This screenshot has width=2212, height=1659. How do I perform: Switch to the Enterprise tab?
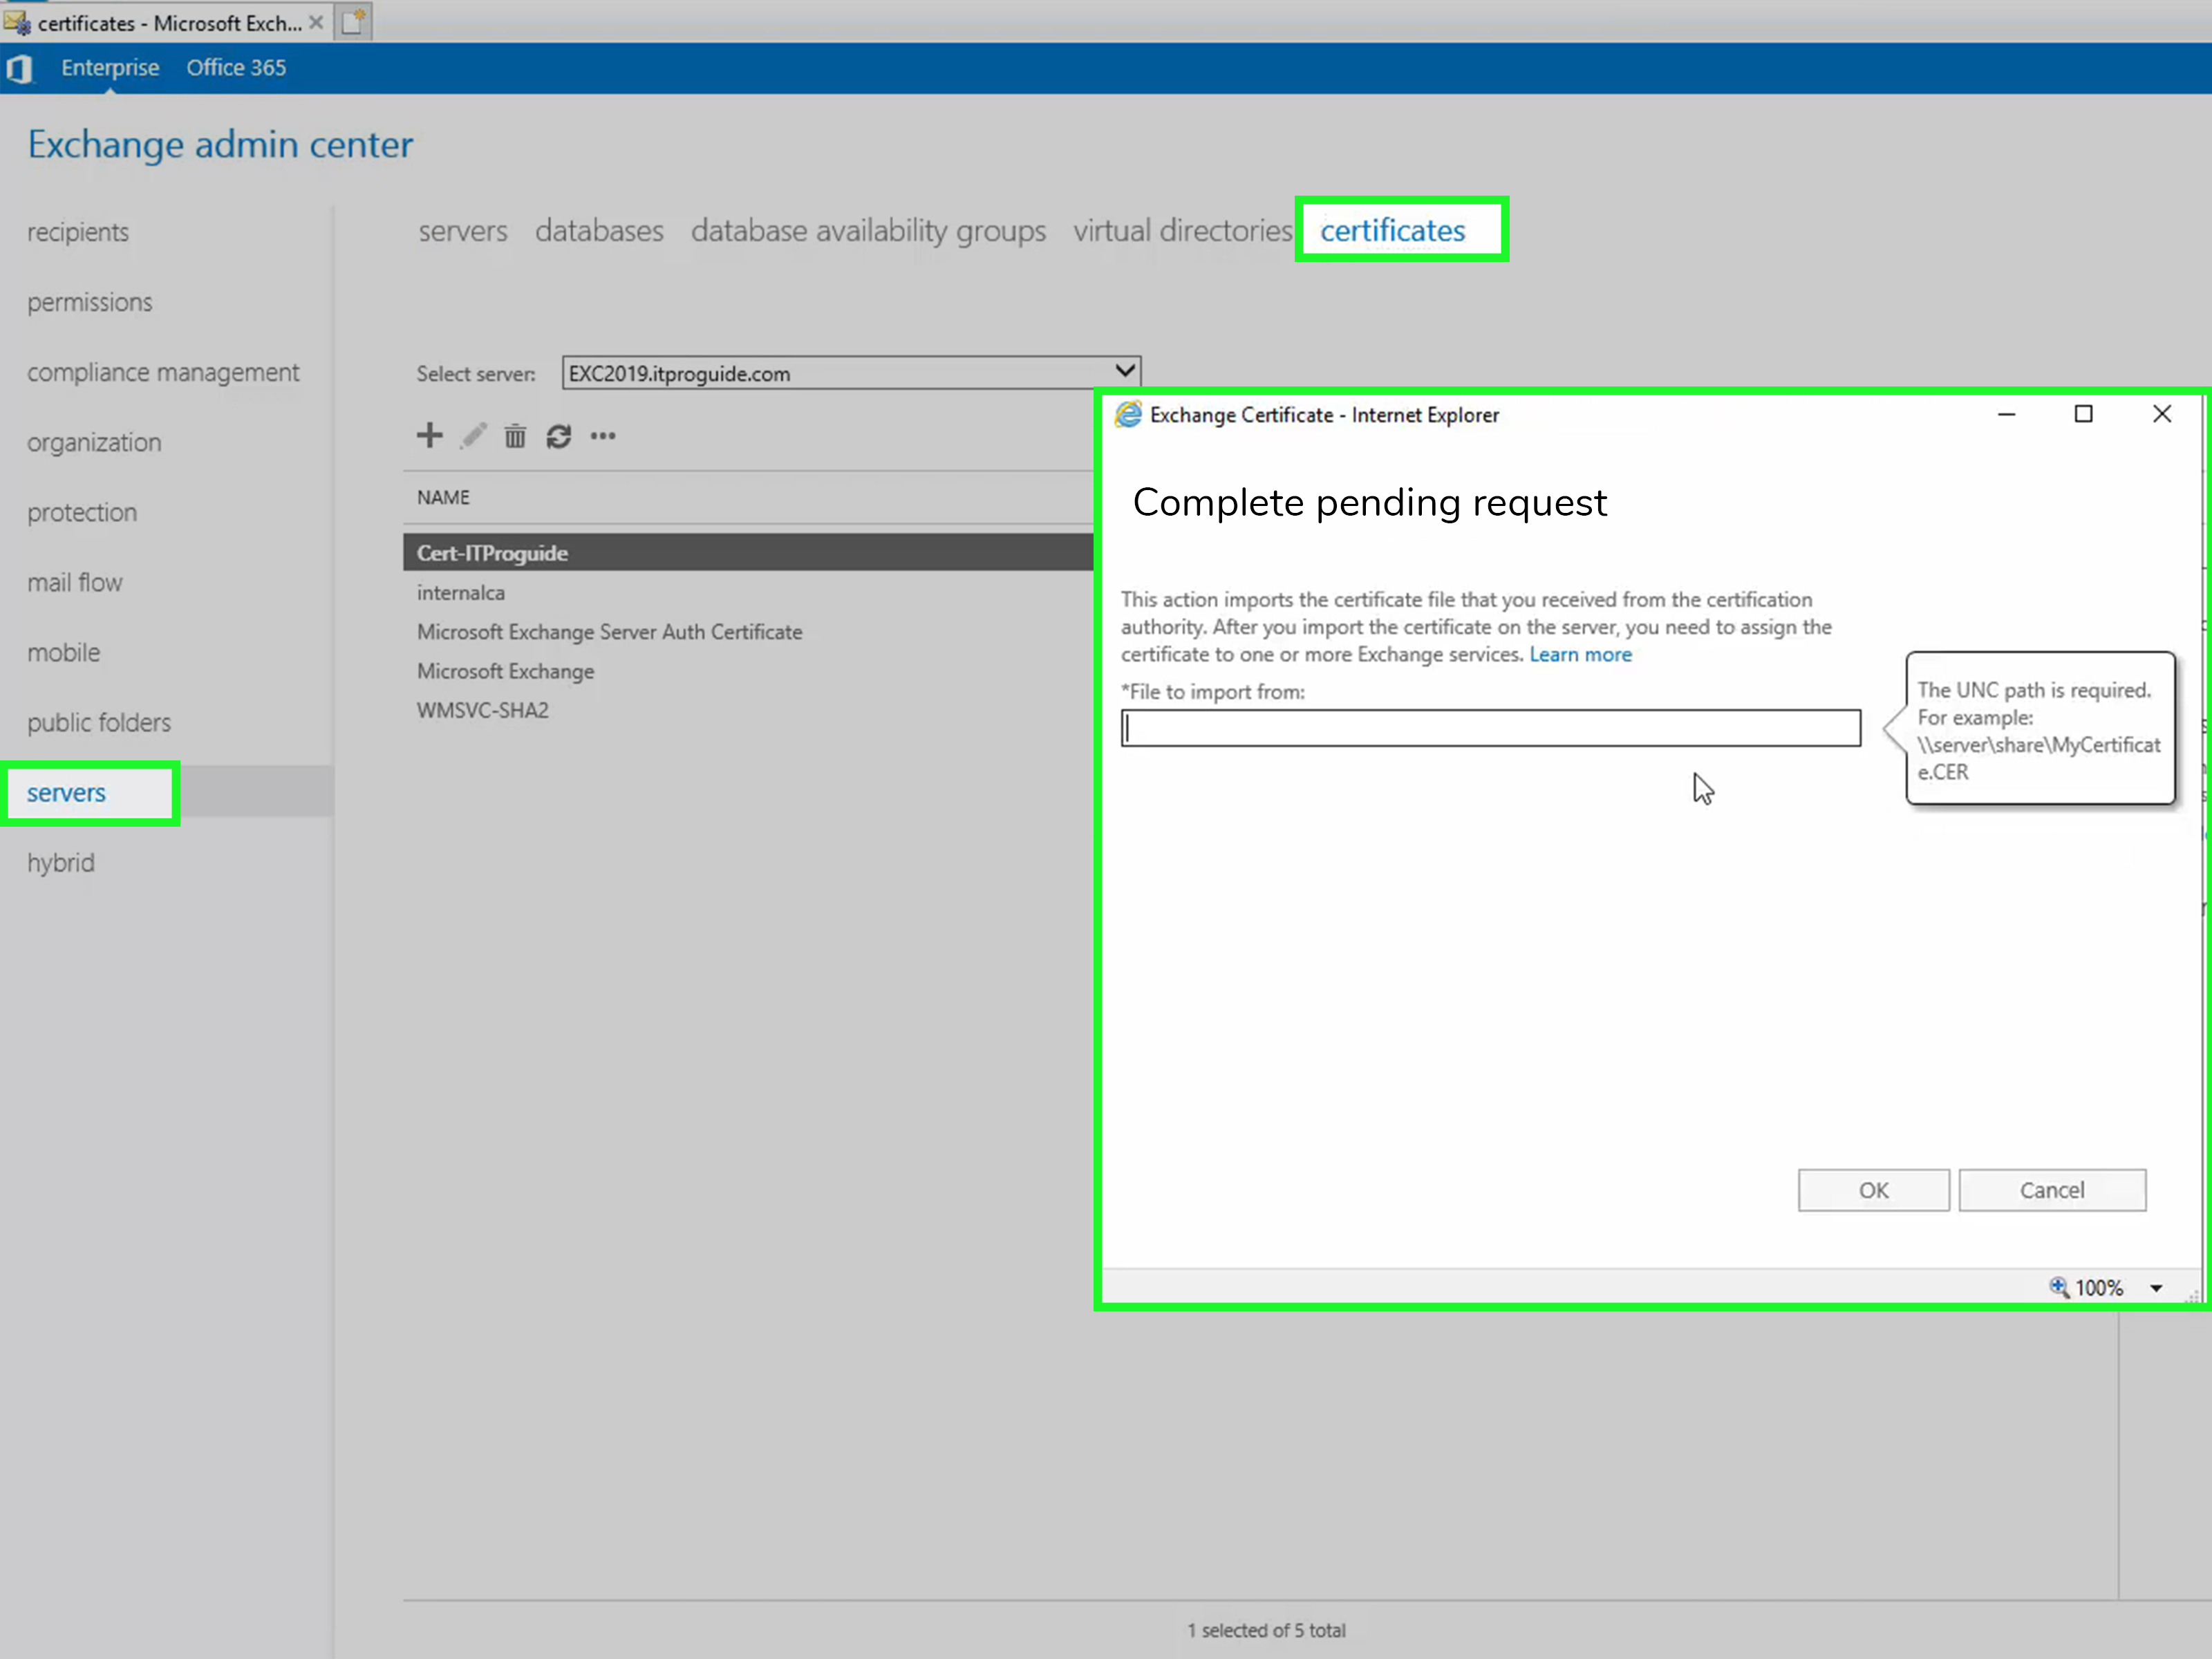(x=110, y=67)
